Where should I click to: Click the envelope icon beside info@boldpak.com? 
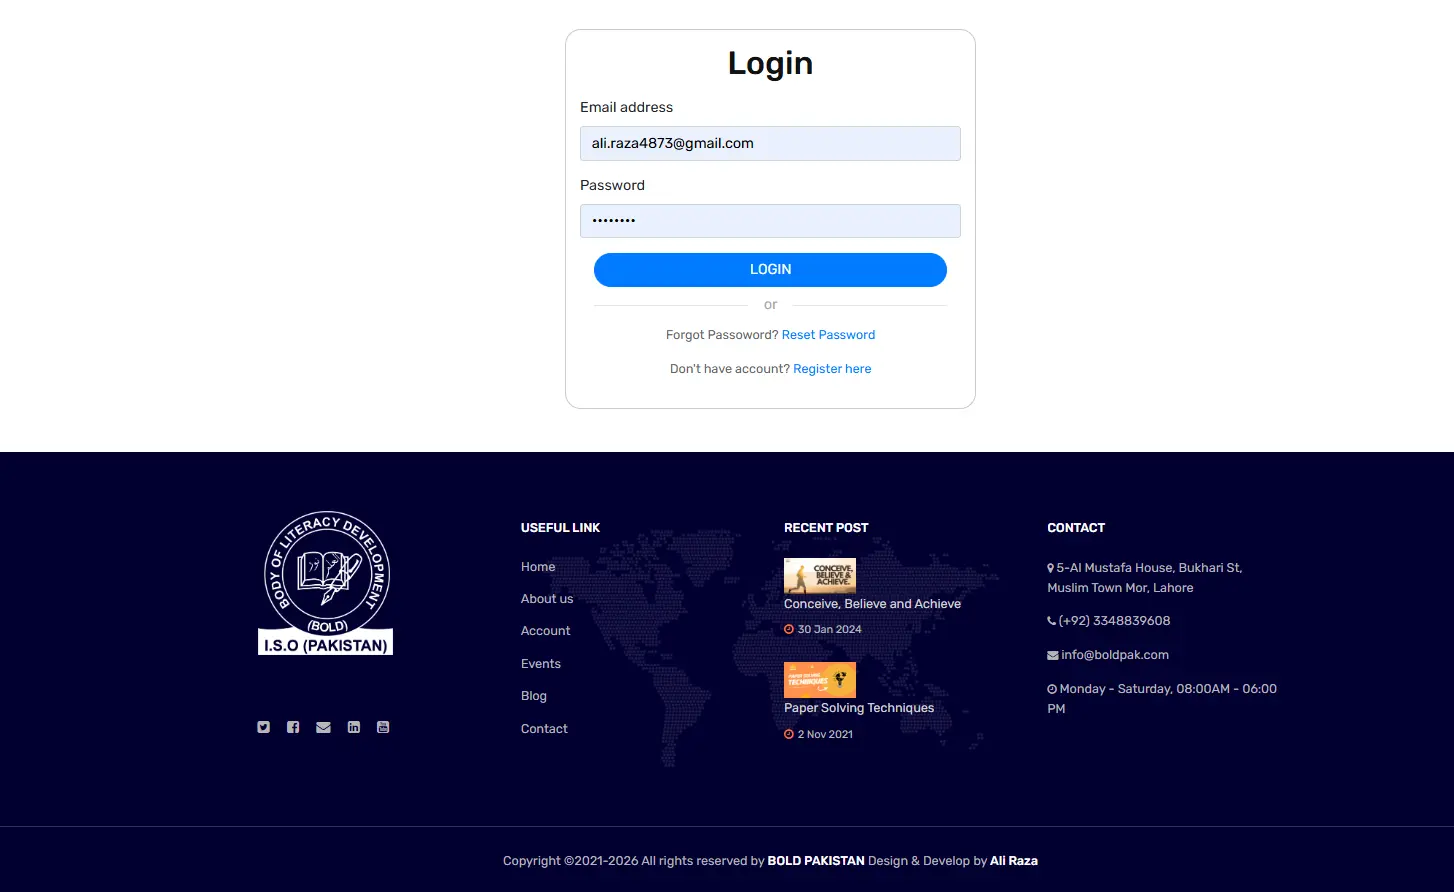pos(1053,655)
